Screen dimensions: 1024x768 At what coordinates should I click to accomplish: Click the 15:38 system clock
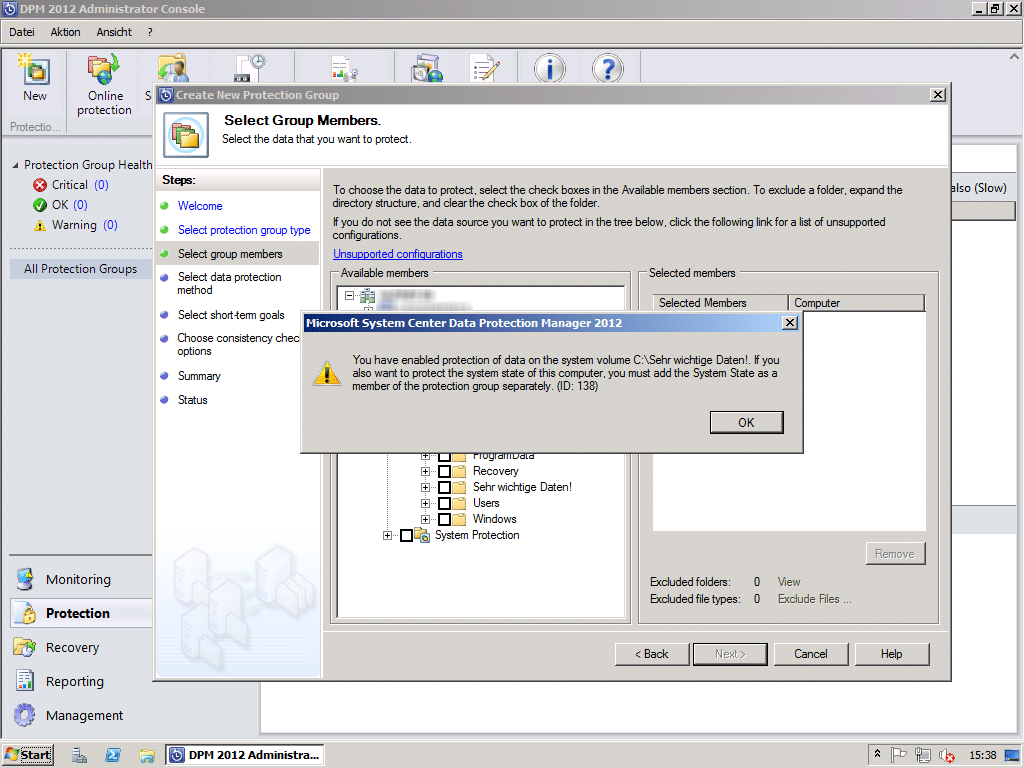tap(982, 755)
